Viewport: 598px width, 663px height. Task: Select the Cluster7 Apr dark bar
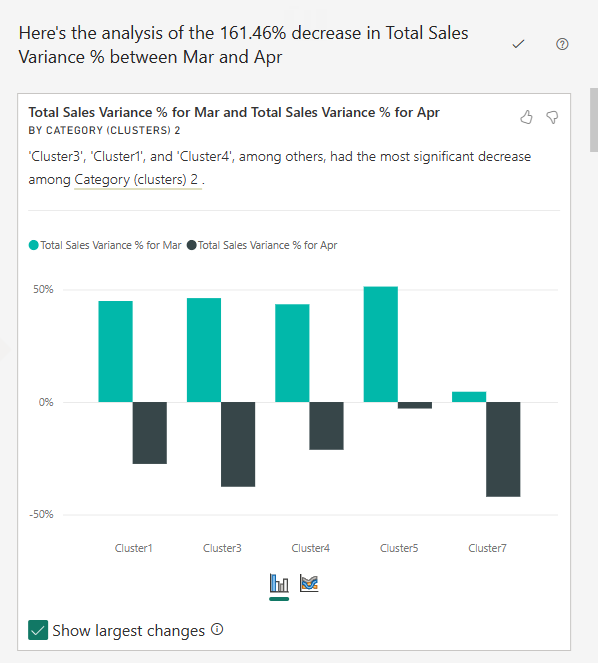click(503, 449)
